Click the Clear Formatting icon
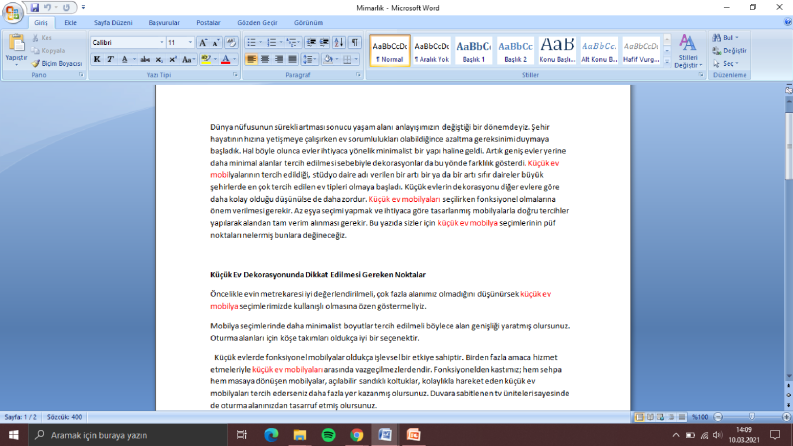793x446 pixels. pyautogui.click(x=231, y=43)
